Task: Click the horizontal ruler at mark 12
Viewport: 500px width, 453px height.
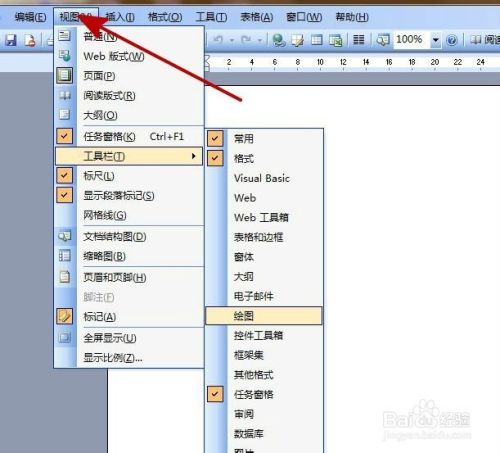Action: pyautogui.click(x=343, y=62)
